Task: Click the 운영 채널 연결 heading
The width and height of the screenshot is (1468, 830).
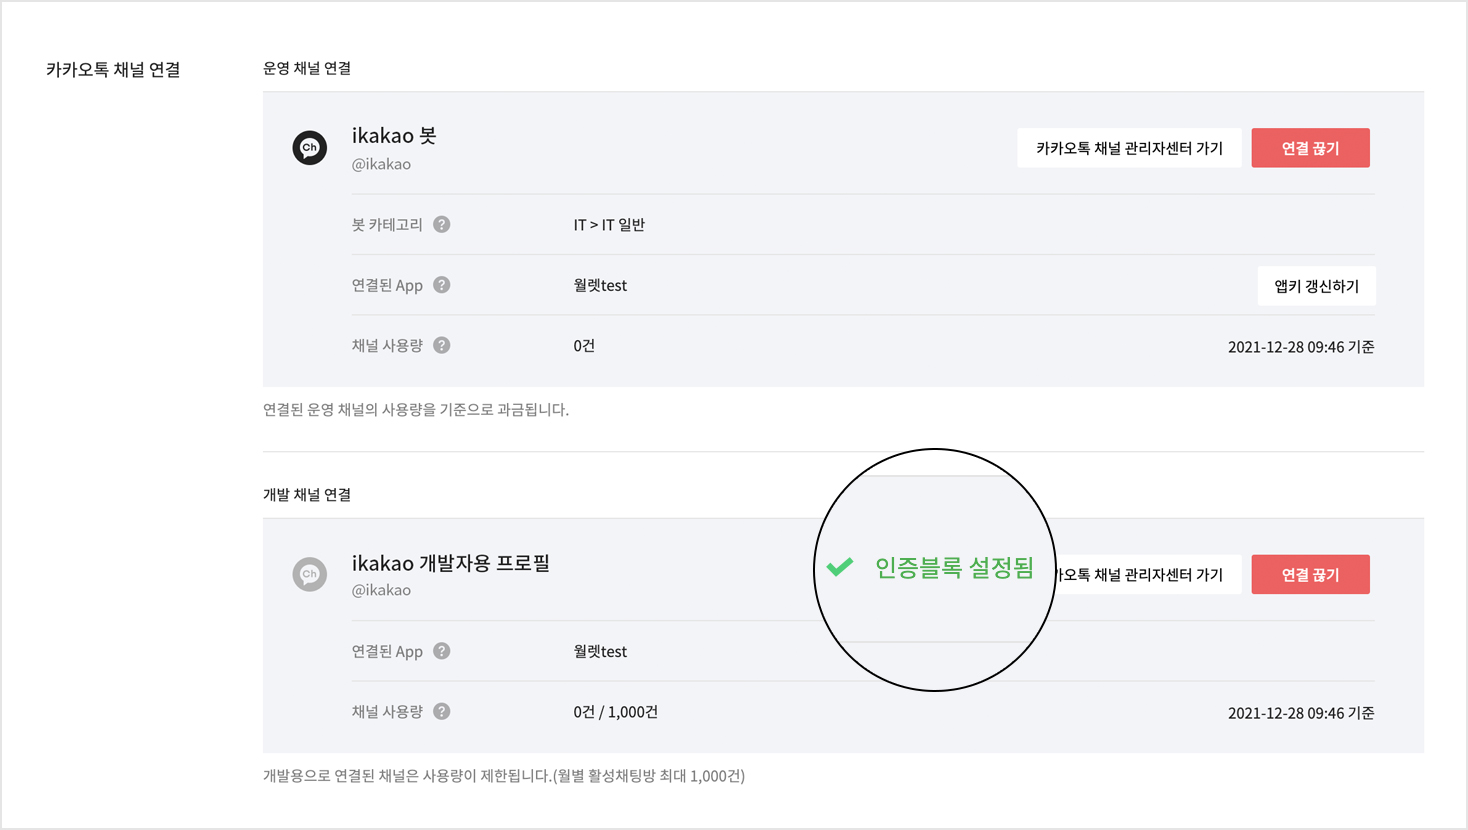Action: coord(307,68)
